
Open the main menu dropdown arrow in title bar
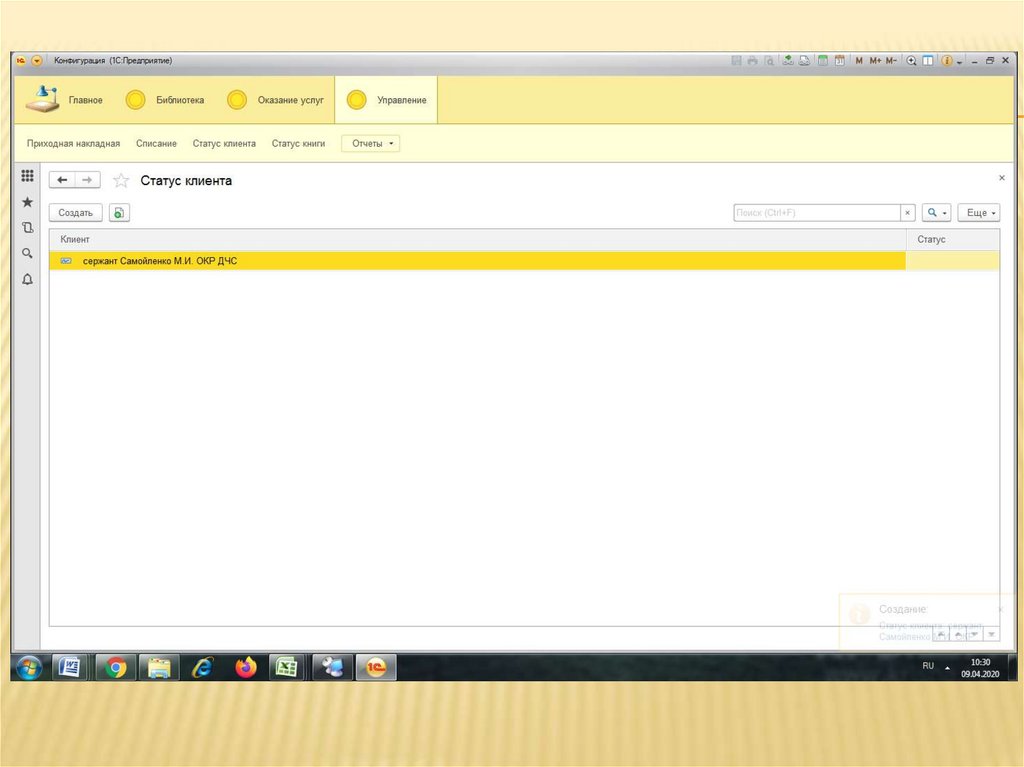(37, 61)
